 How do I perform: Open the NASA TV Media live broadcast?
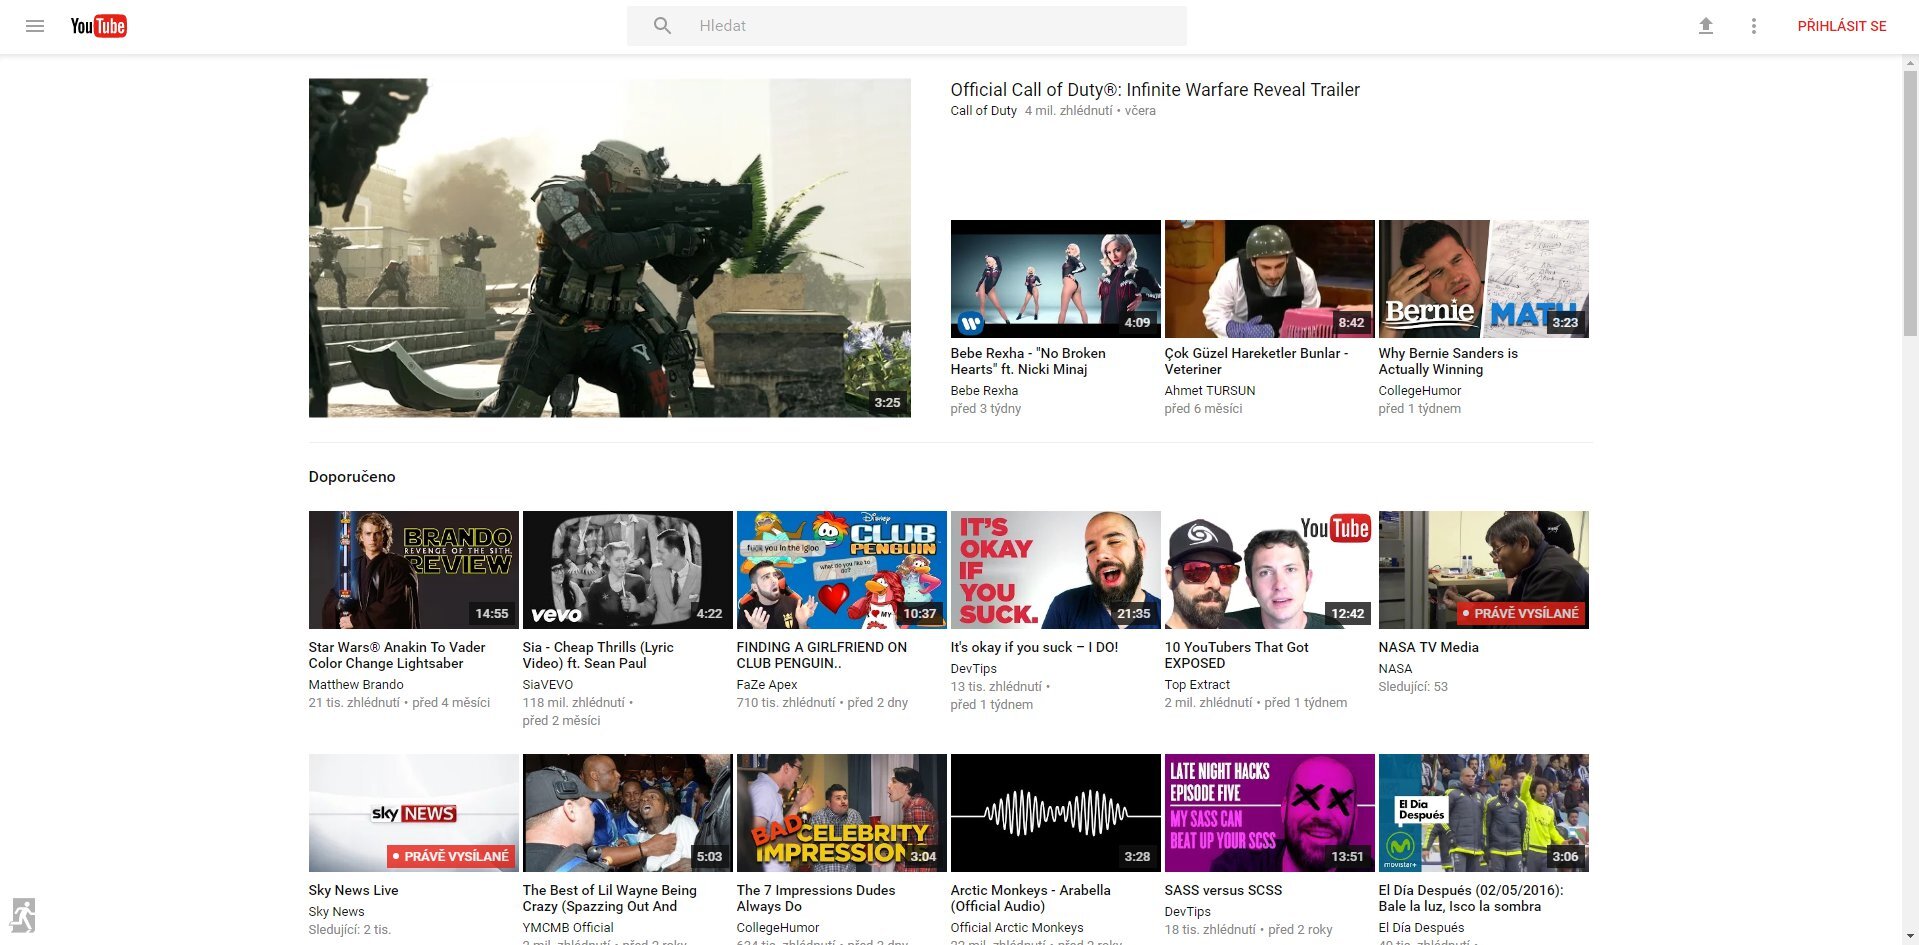(x=1483, y=570)
